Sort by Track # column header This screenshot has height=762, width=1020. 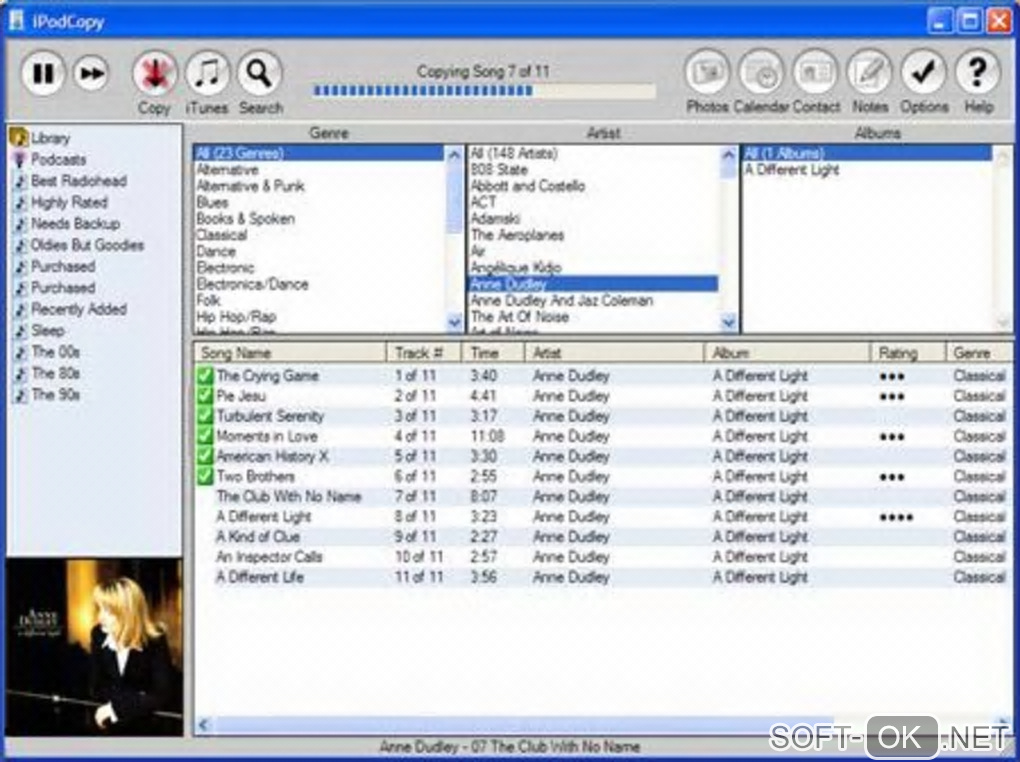(424, 353)
